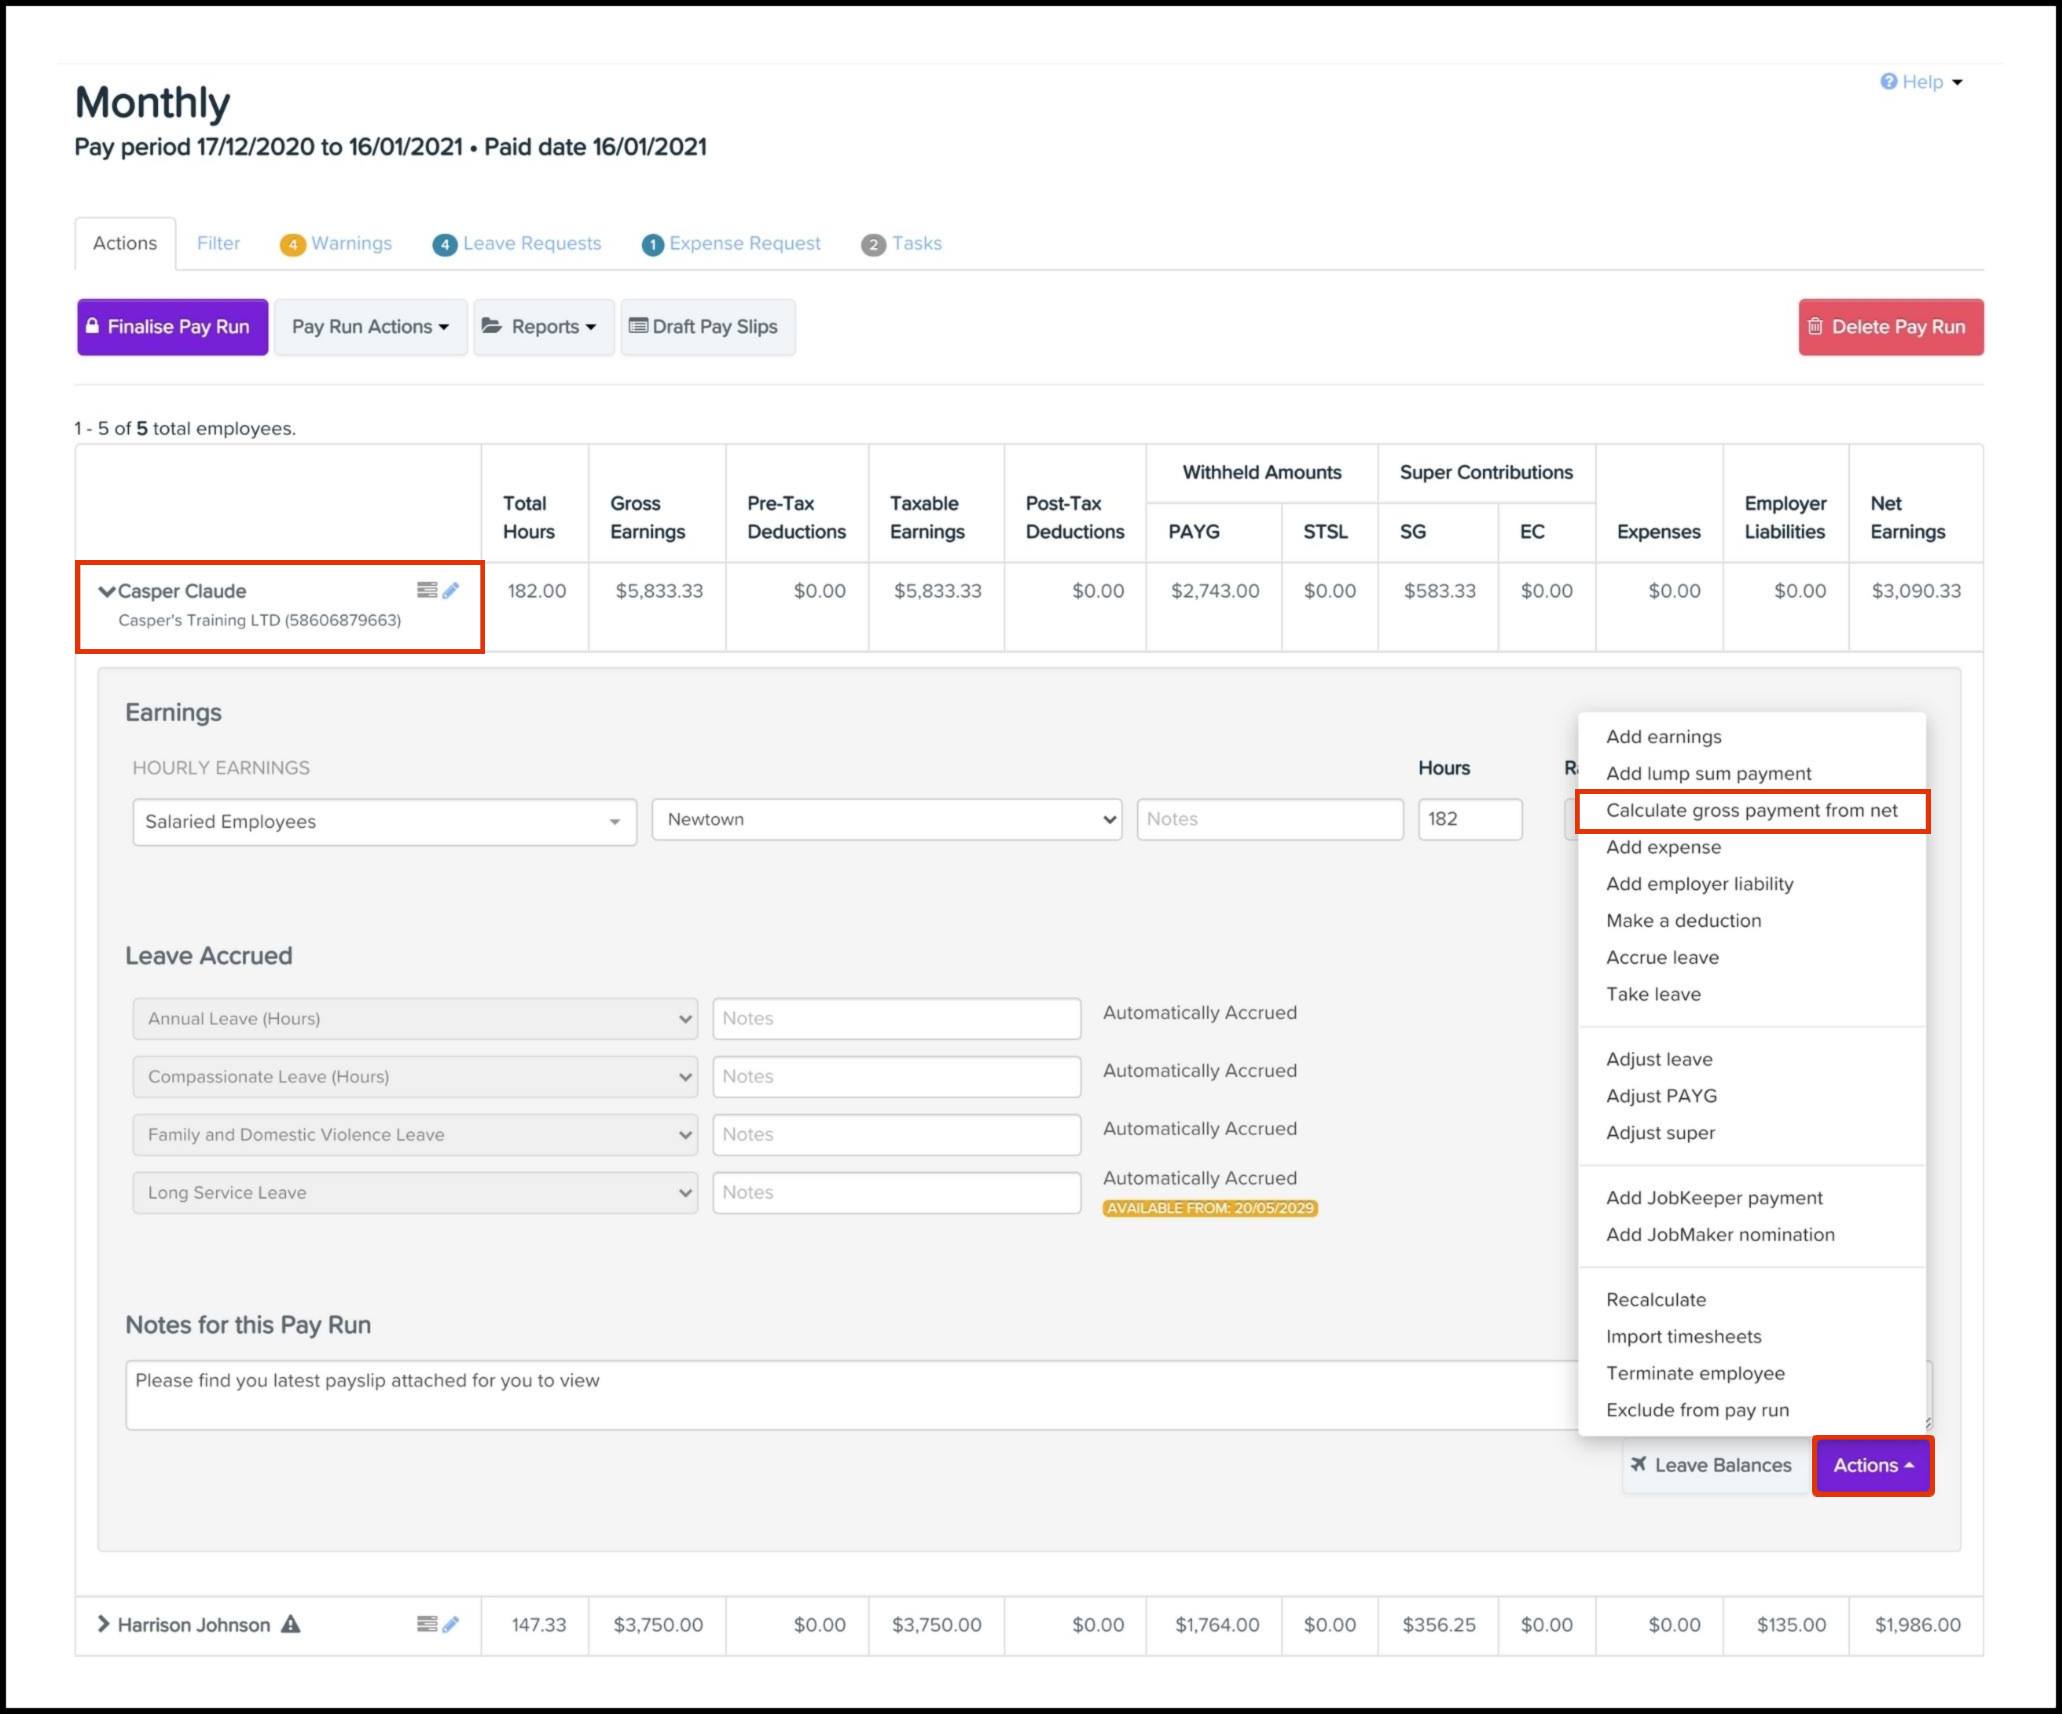Click payslip card icon for Casper Claude
Image resolution: width=2062 pixels, height=1714 pixels.
click(427, 590)
